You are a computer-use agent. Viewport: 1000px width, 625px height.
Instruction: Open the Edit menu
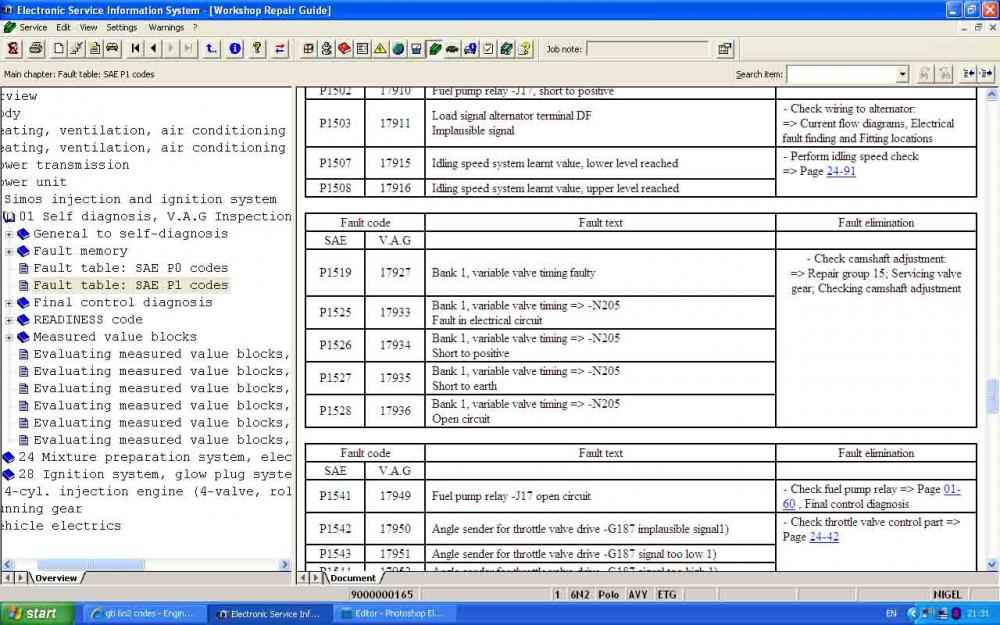(63, 27)
